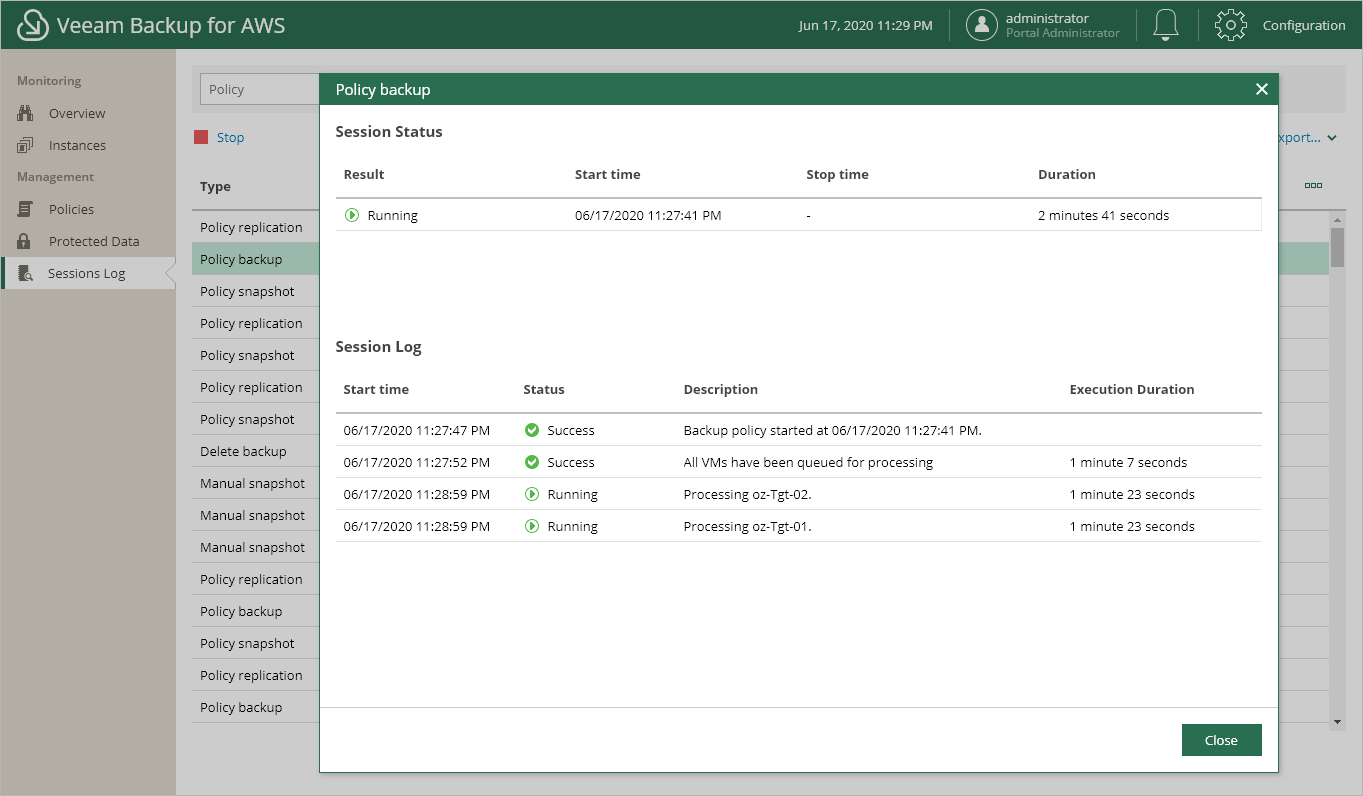The height and width of the screenshot is (796, 1363).
Task: Click 06/17/2020 11:27:52 PM log time
Action: (x=417, y=462)
